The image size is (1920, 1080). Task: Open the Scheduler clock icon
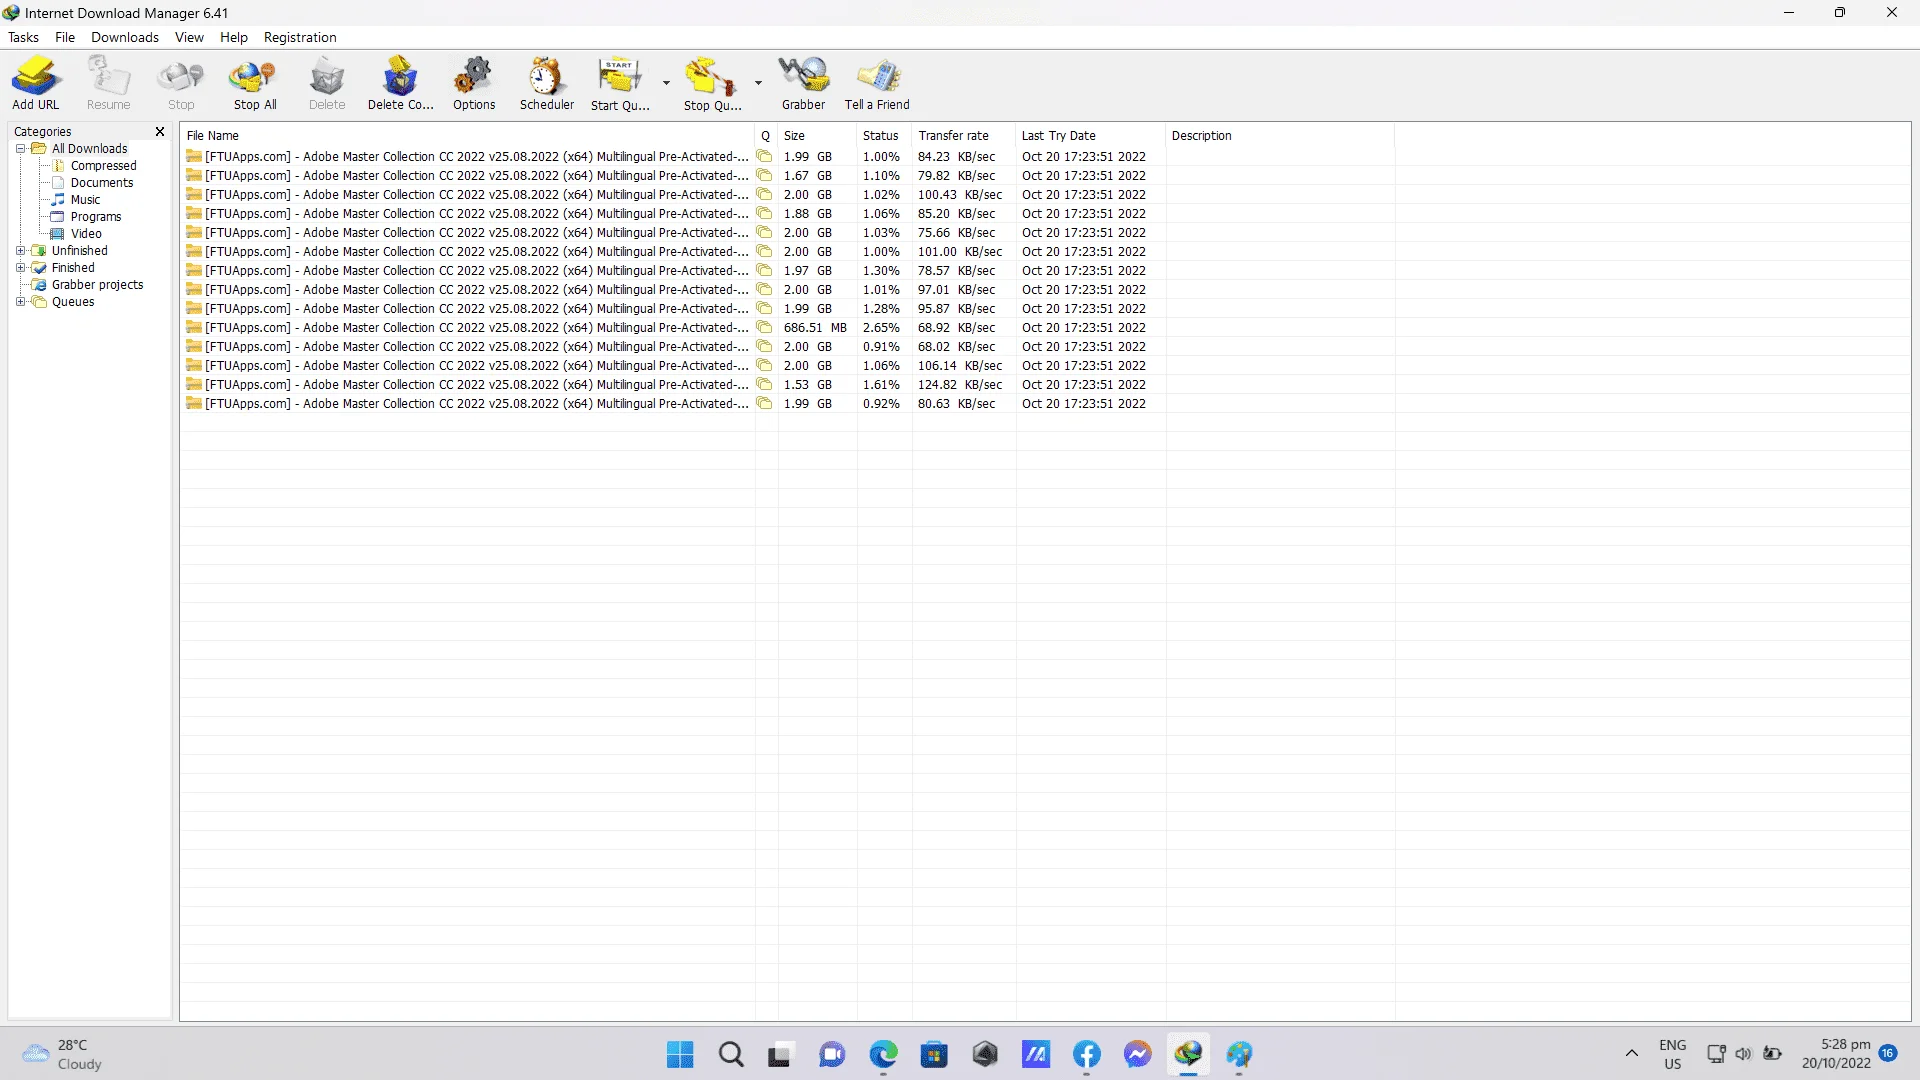point(547,83)
